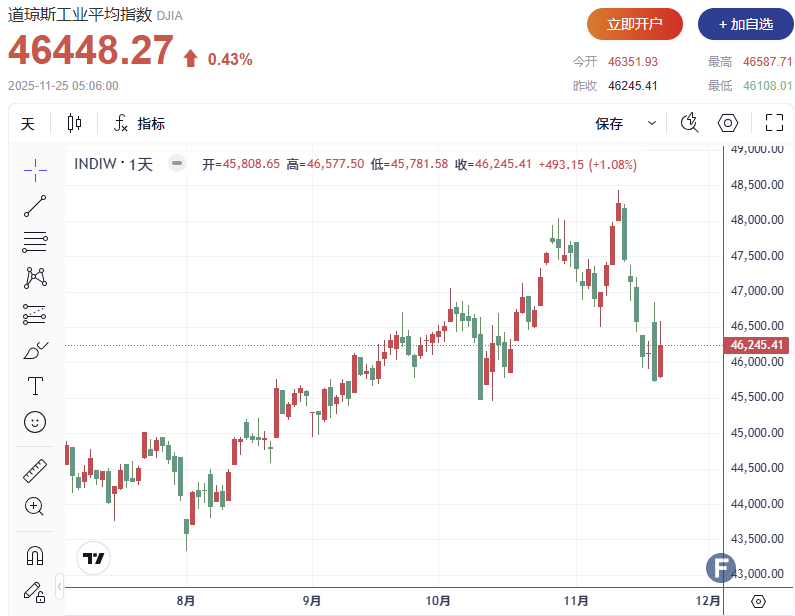
Task: Select the crosshair cursor tool
Action: (x=35, y=170)
